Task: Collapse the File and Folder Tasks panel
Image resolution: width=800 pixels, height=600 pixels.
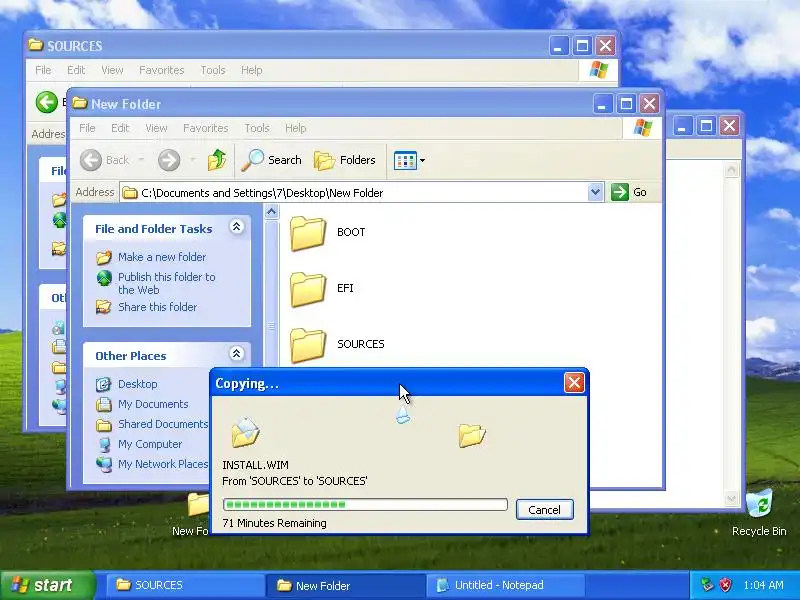Action: (236, 227)
